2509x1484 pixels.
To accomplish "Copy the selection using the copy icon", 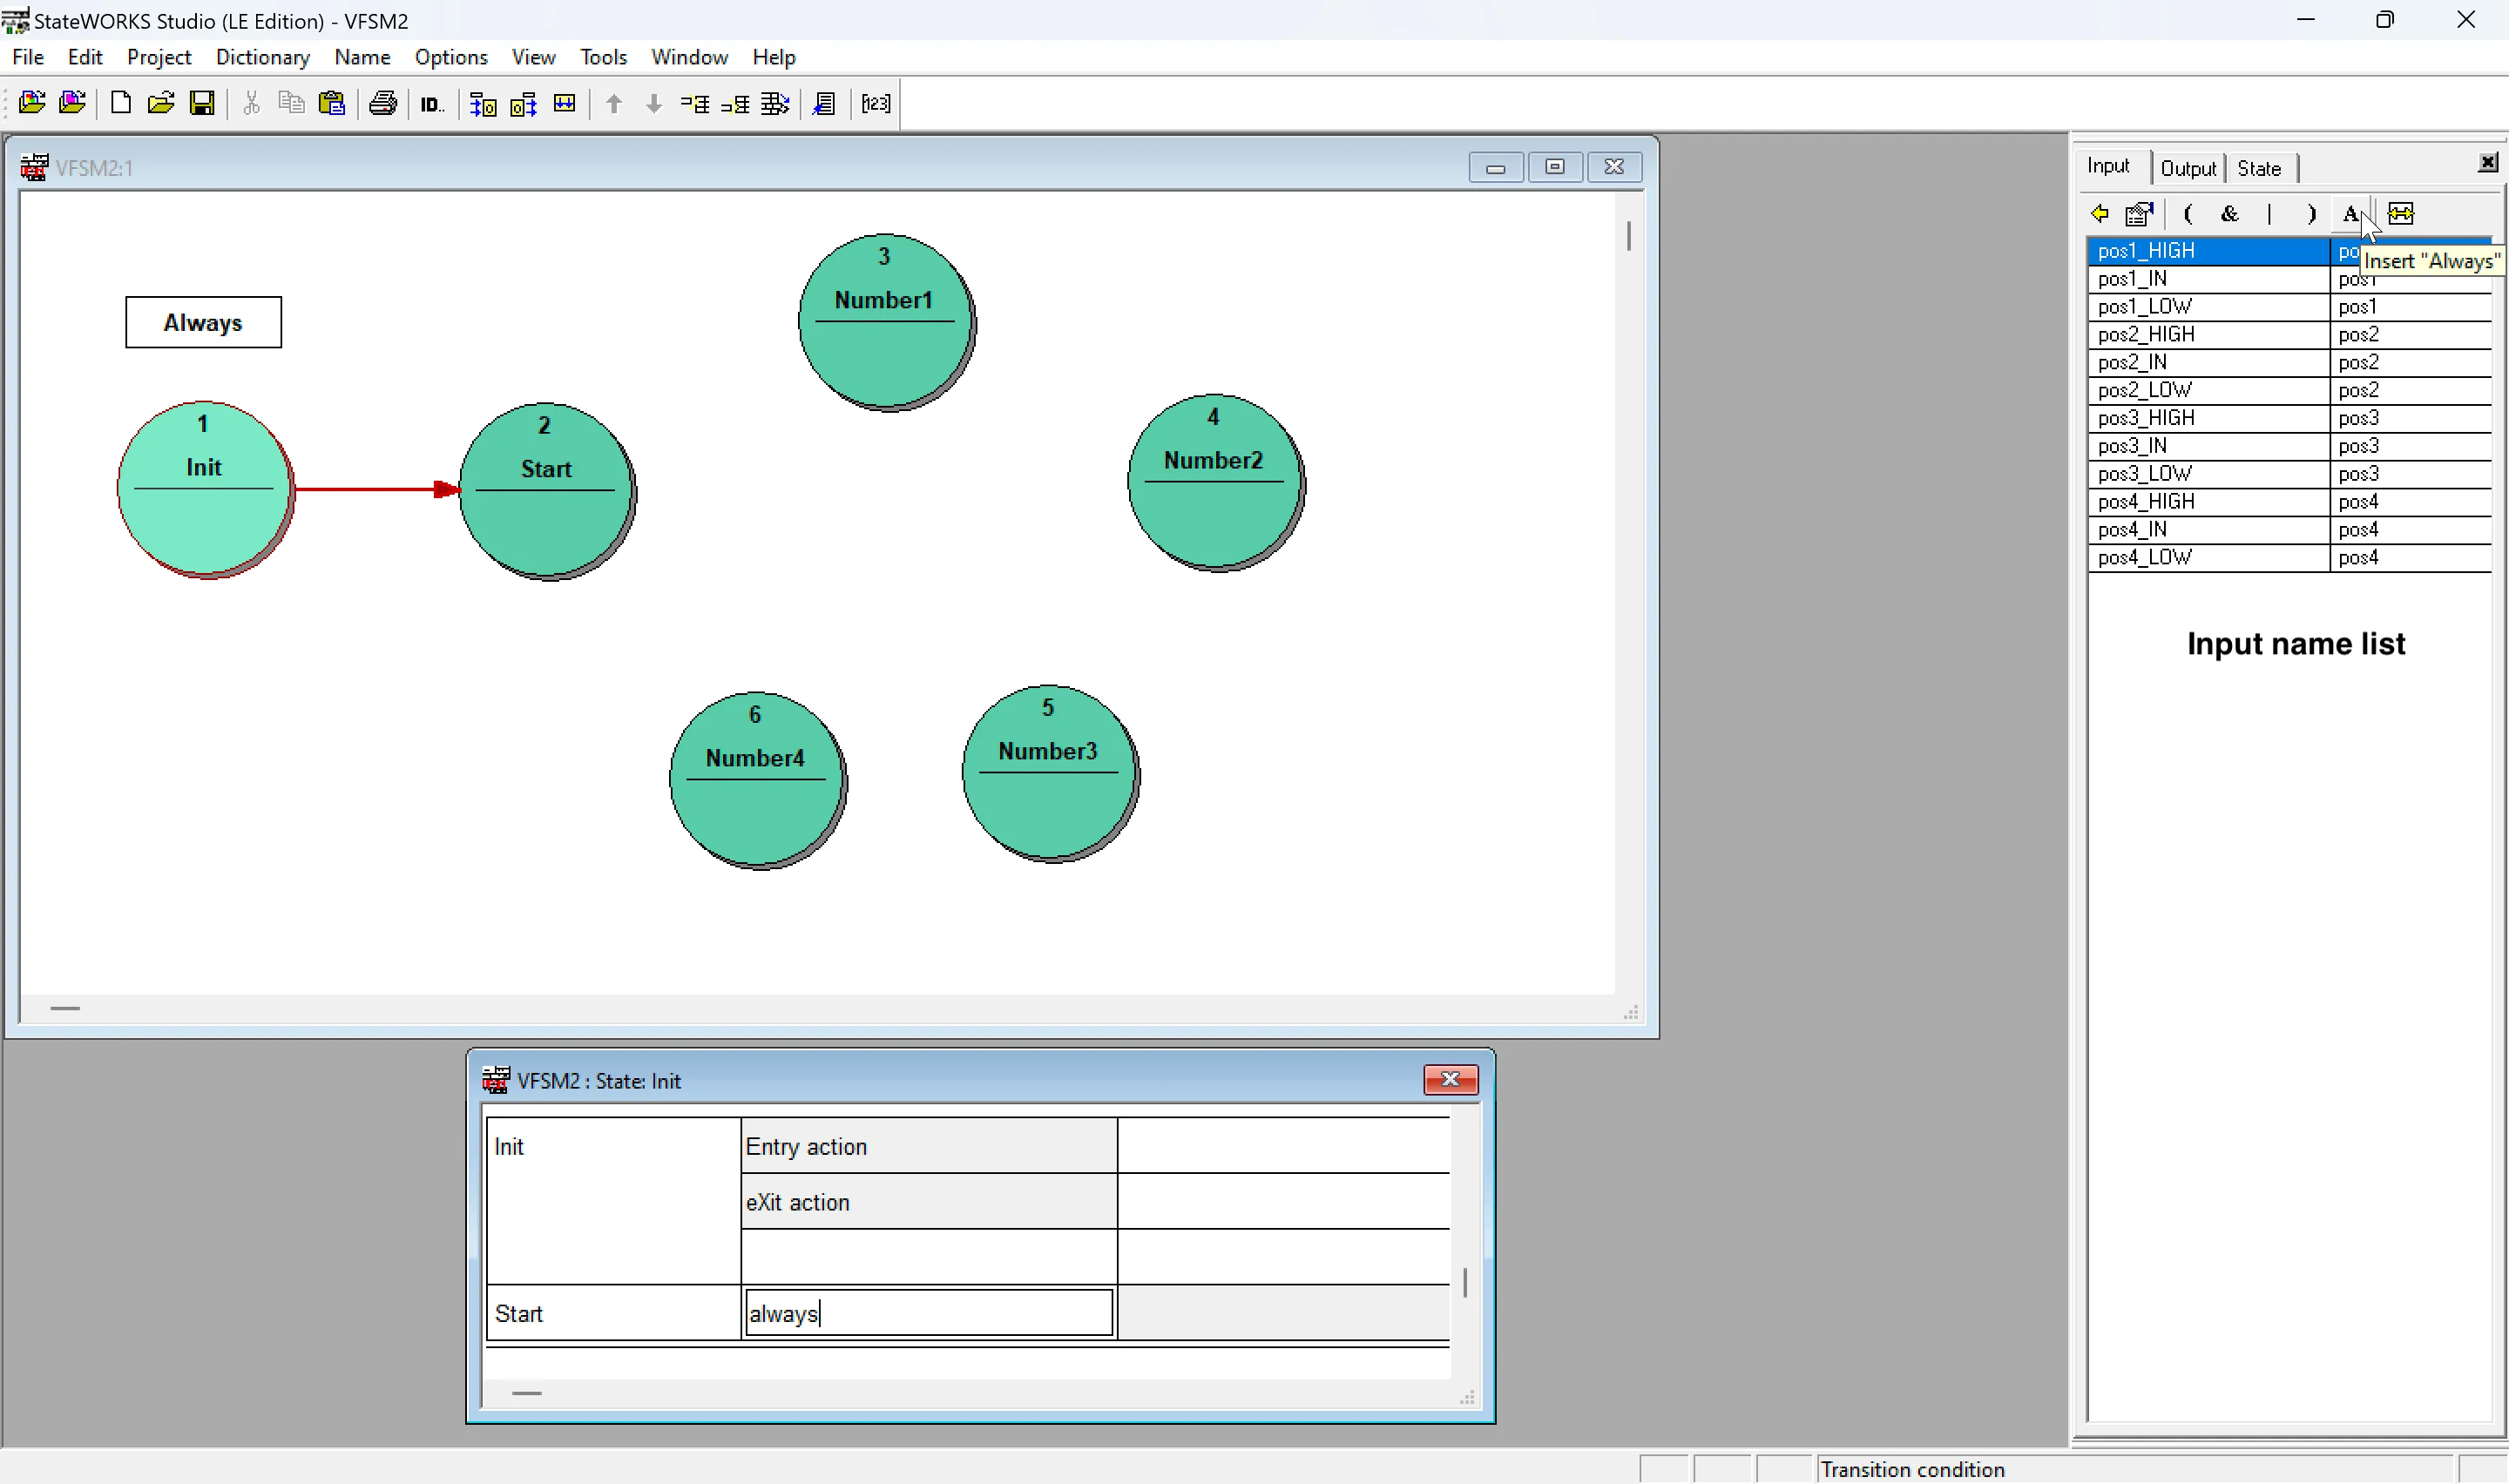I will [290, 103].
